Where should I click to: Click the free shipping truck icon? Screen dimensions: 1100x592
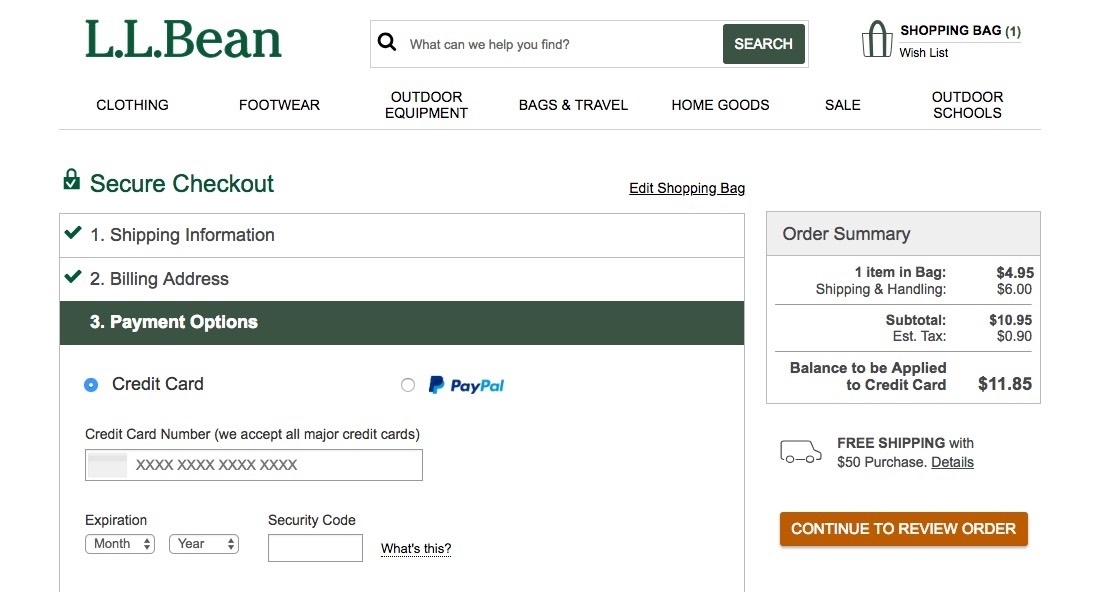(x=800, y=452)
